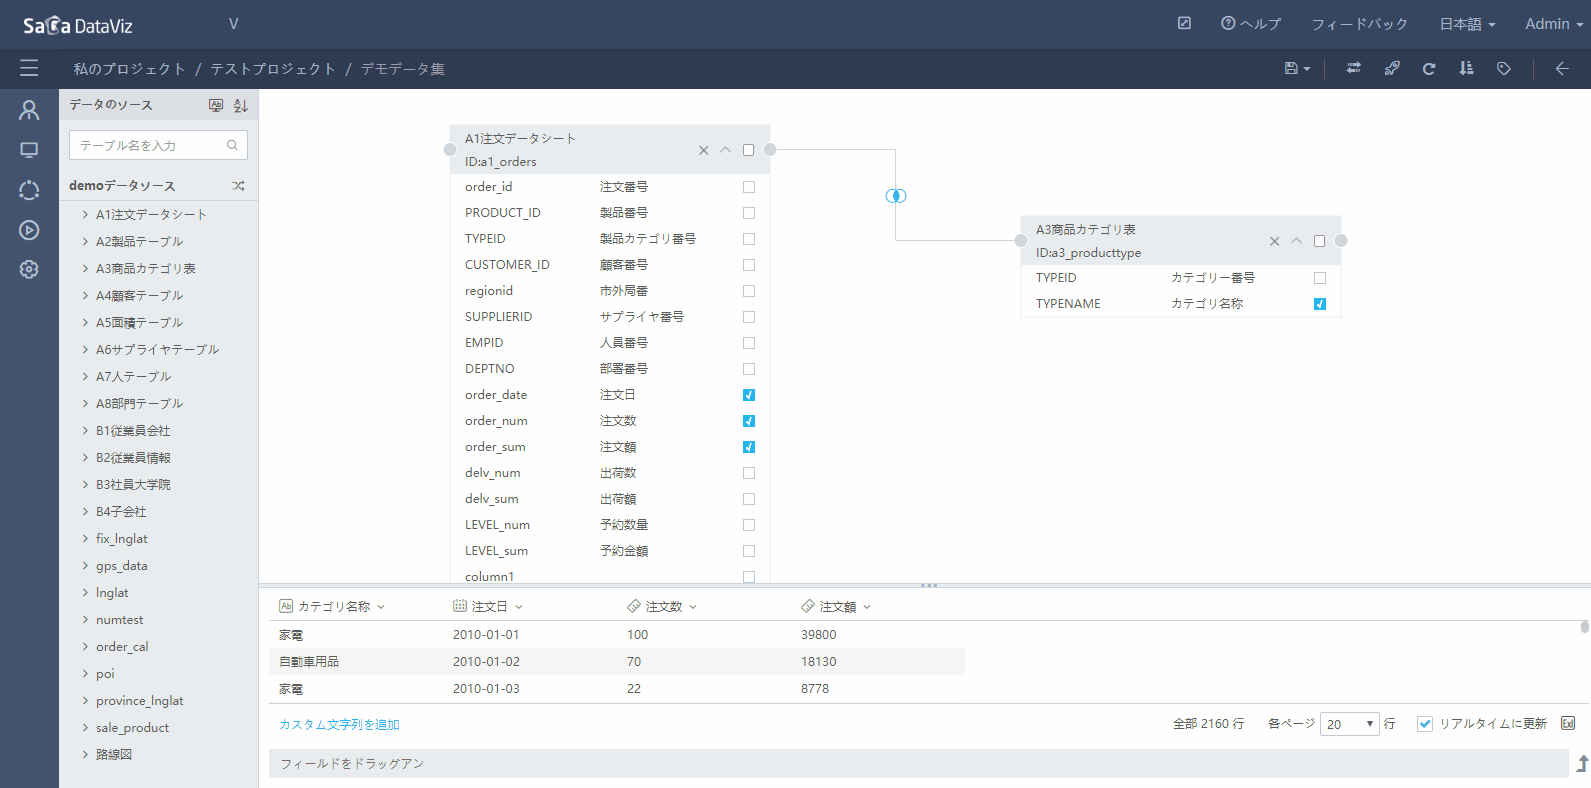The width and height of the screenshot is (1591, 788).
Task: Open the カテゴリ名称 column dropdown
Action: 381,607
